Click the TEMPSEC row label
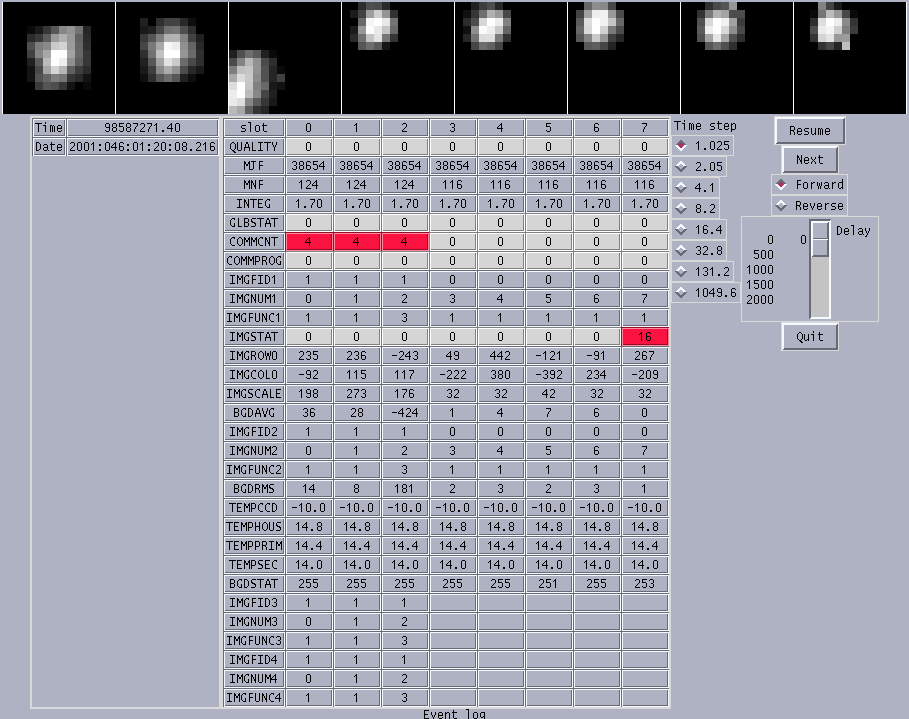Viewport: 909px width, 719px height. pos(254,565)
